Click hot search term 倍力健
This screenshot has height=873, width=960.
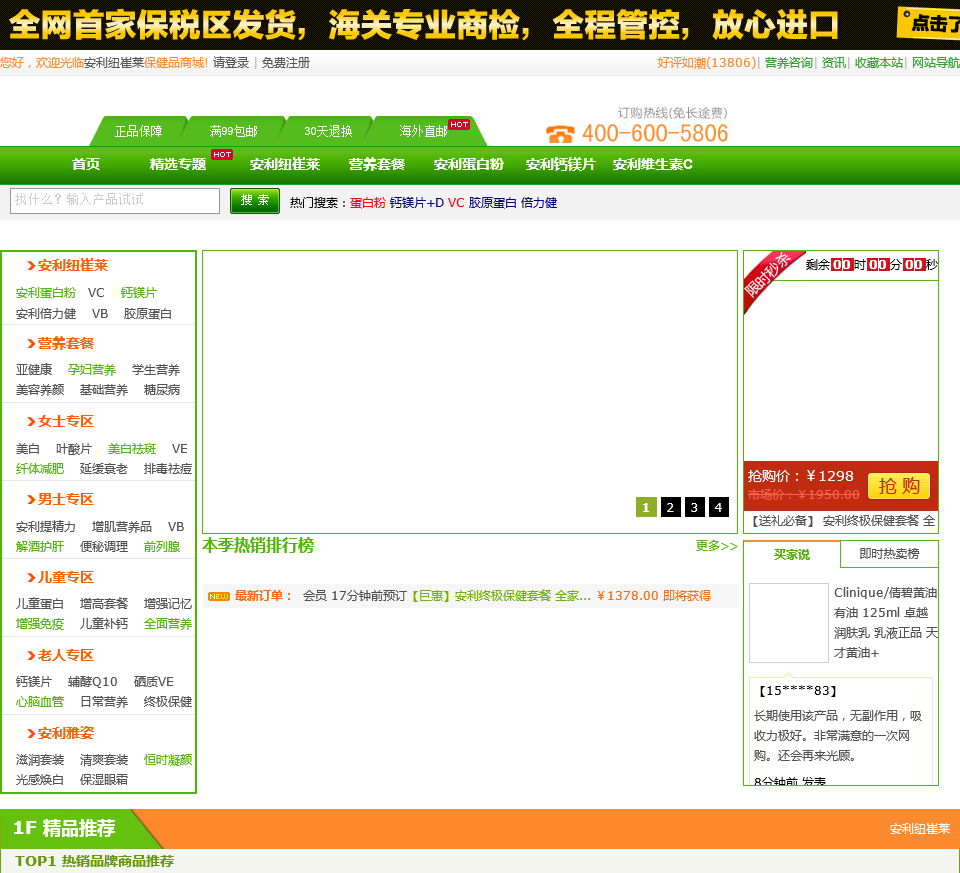539,203
